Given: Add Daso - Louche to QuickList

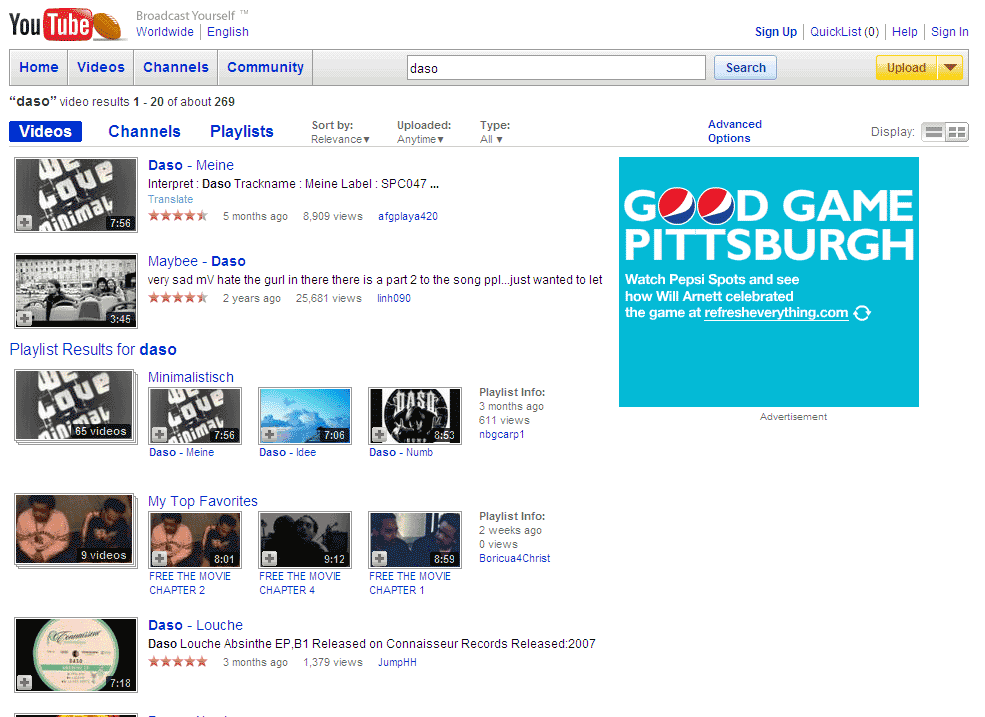Looking at the screenshot, I should point(24,682).
